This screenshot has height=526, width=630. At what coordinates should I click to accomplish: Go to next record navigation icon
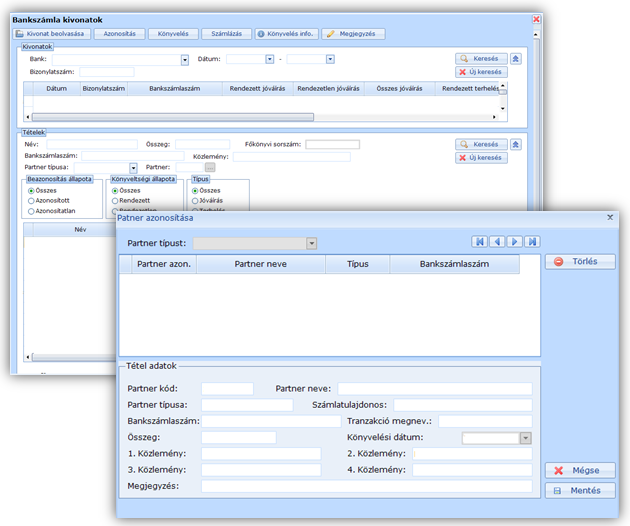515,242
